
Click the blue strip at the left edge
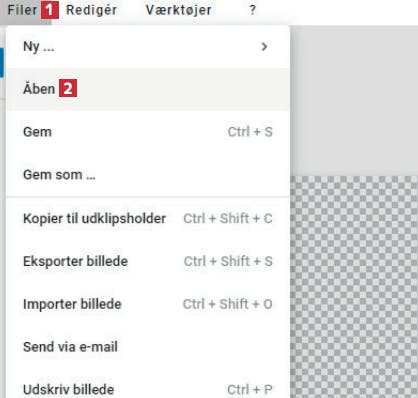coord(2,62)
